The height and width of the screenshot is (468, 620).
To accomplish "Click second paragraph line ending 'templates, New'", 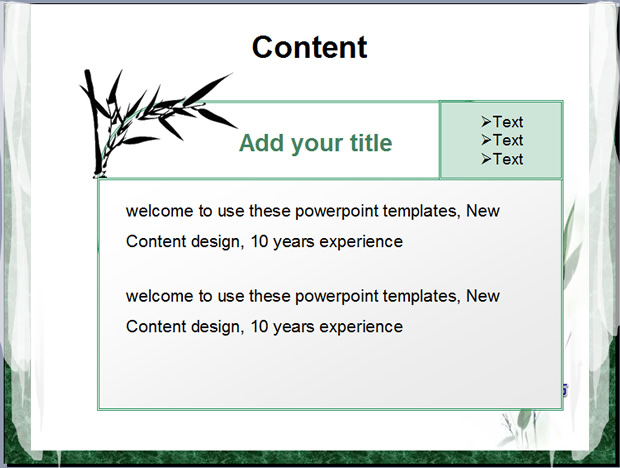I will [313, 296].
